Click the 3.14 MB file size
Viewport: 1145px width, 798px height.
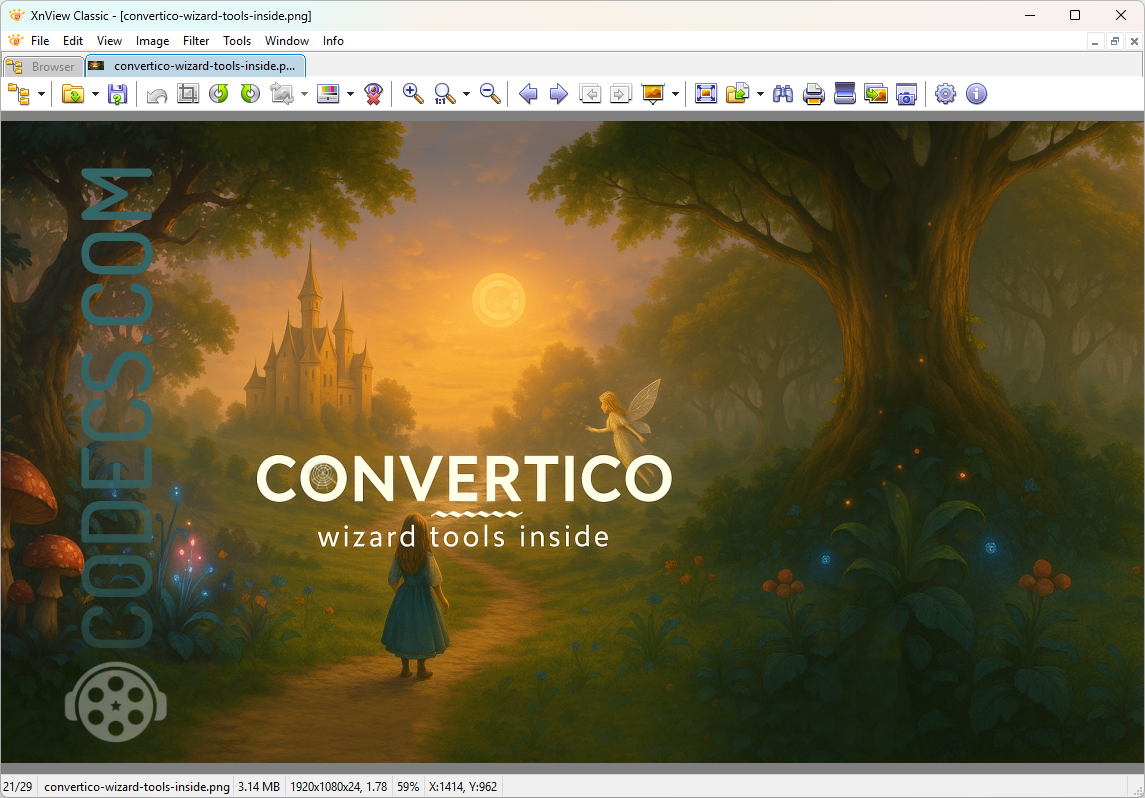[x=259, y=786]
